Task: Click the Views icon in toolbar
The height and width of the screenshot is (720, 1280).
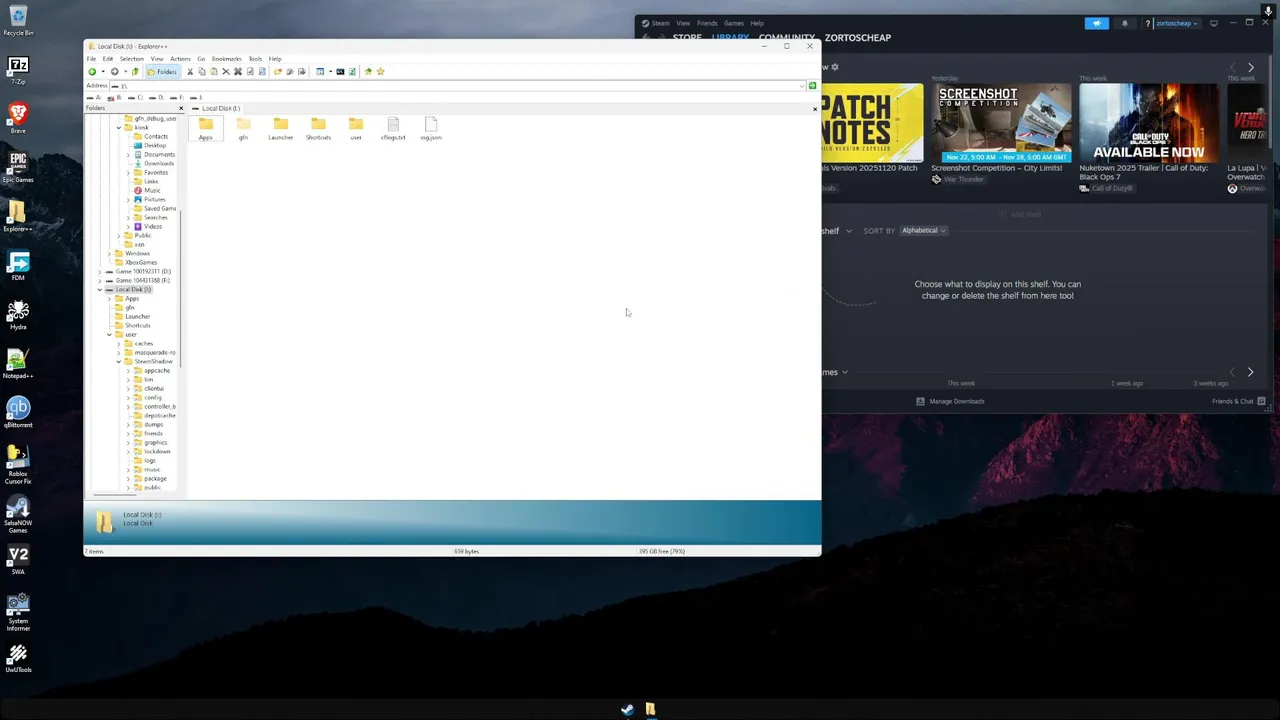Action: coord(320,72)
